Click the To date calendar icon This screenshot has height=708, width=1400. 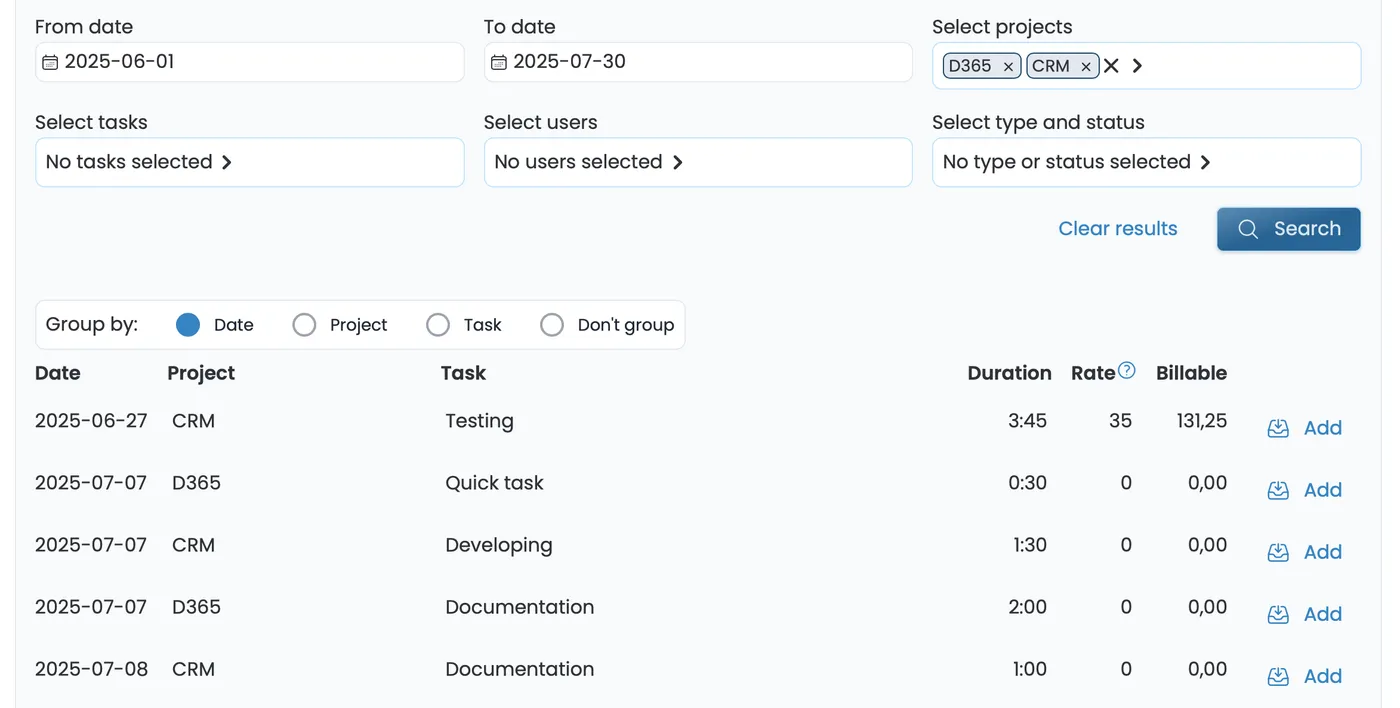click(499, 62)
